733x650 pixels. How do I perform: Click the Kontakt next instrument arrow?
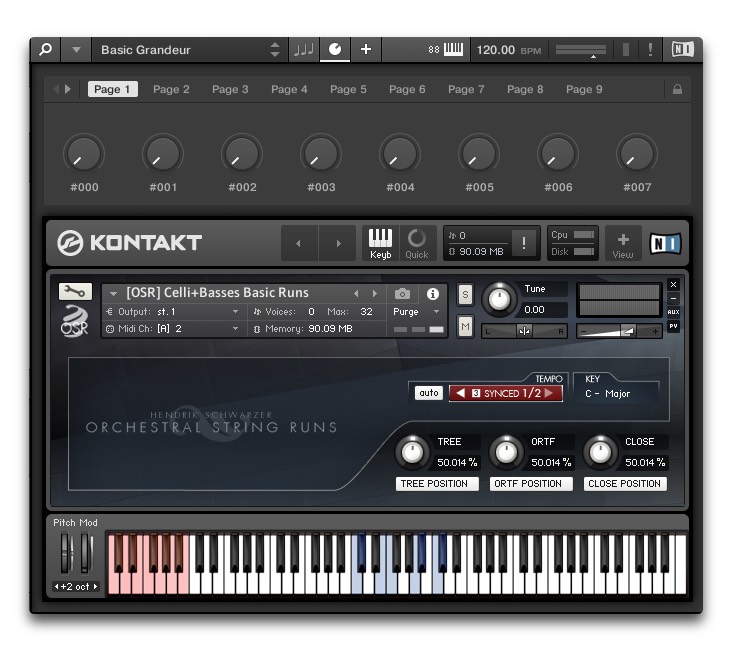(x=338, y=243)
